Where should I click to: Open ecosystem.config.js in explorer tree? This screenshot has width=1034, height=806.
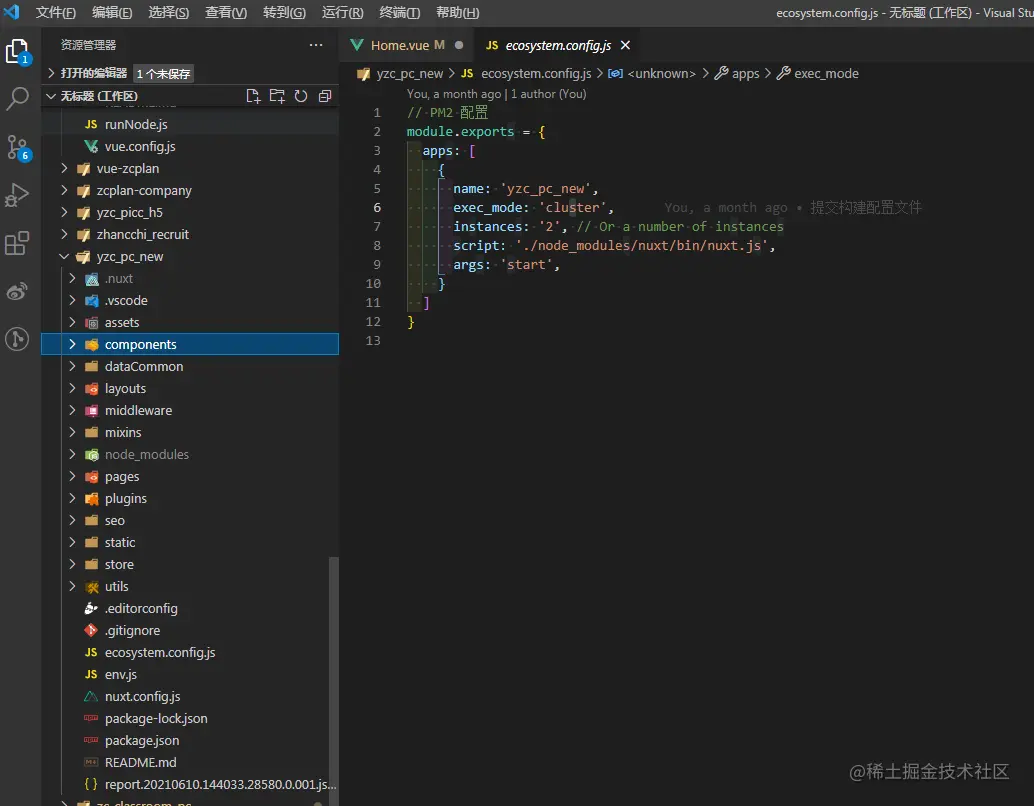(x=160, y=652)
